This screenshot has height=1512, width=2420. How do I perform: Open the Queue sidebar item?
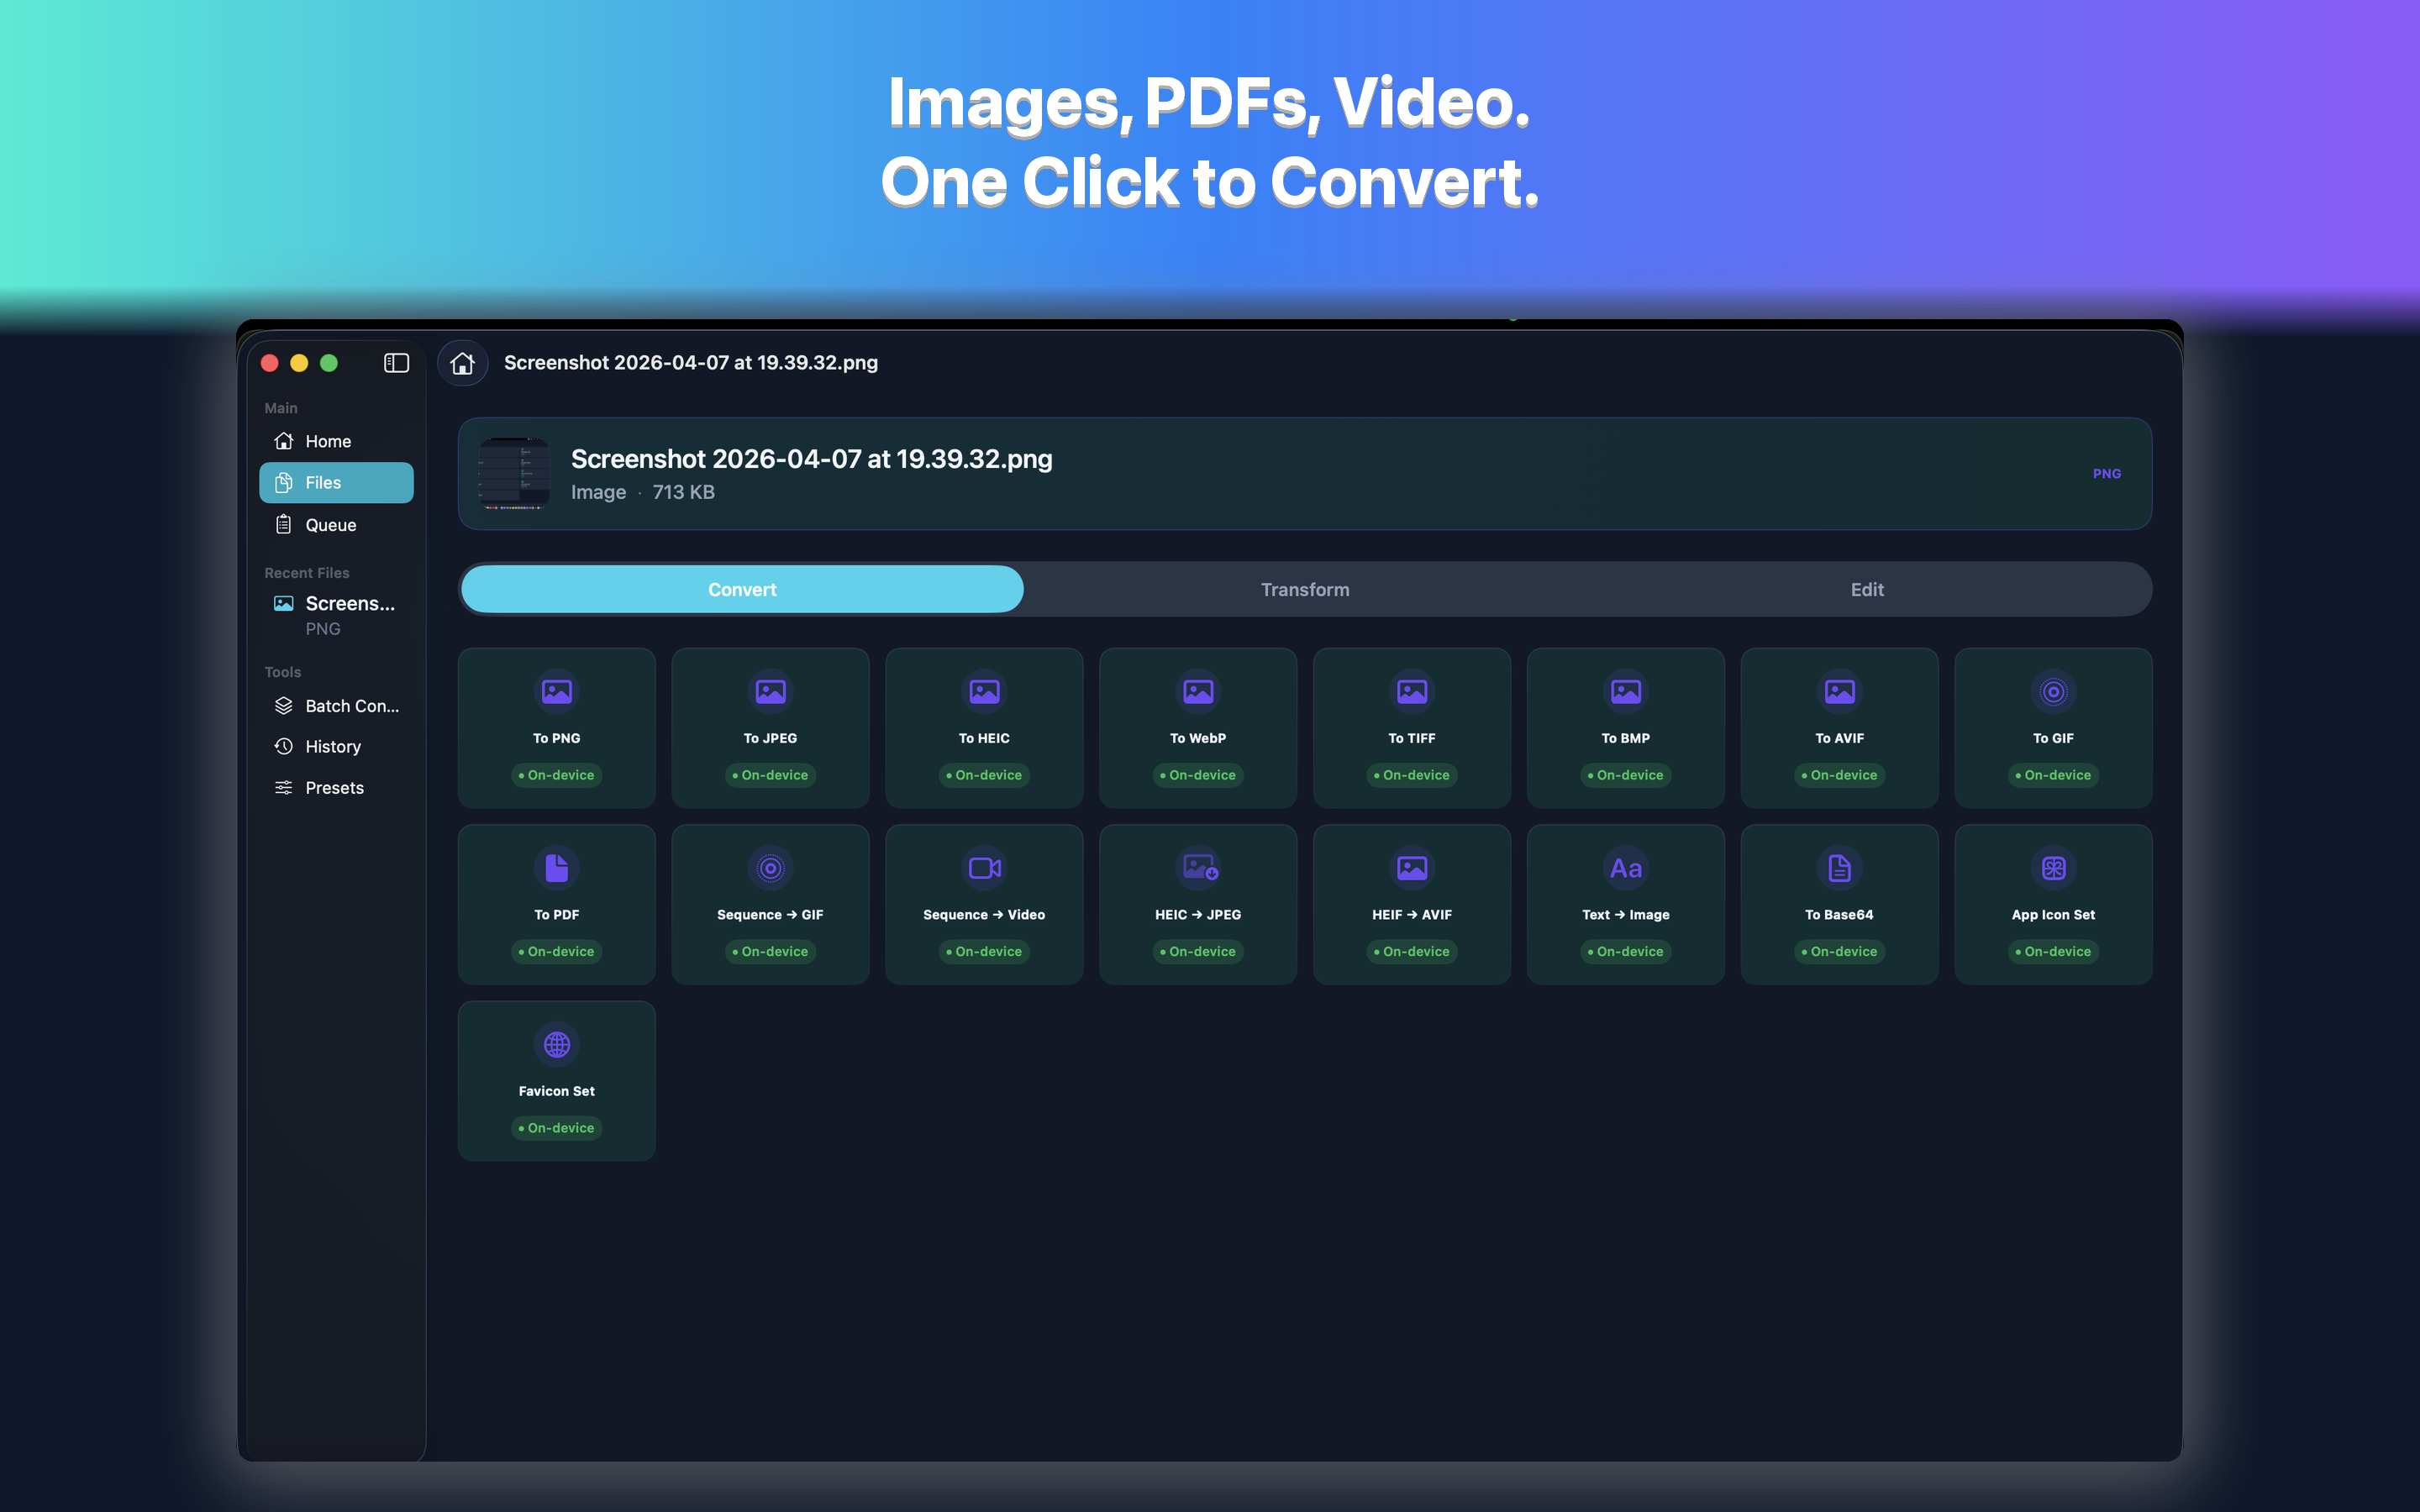point(336,524)
